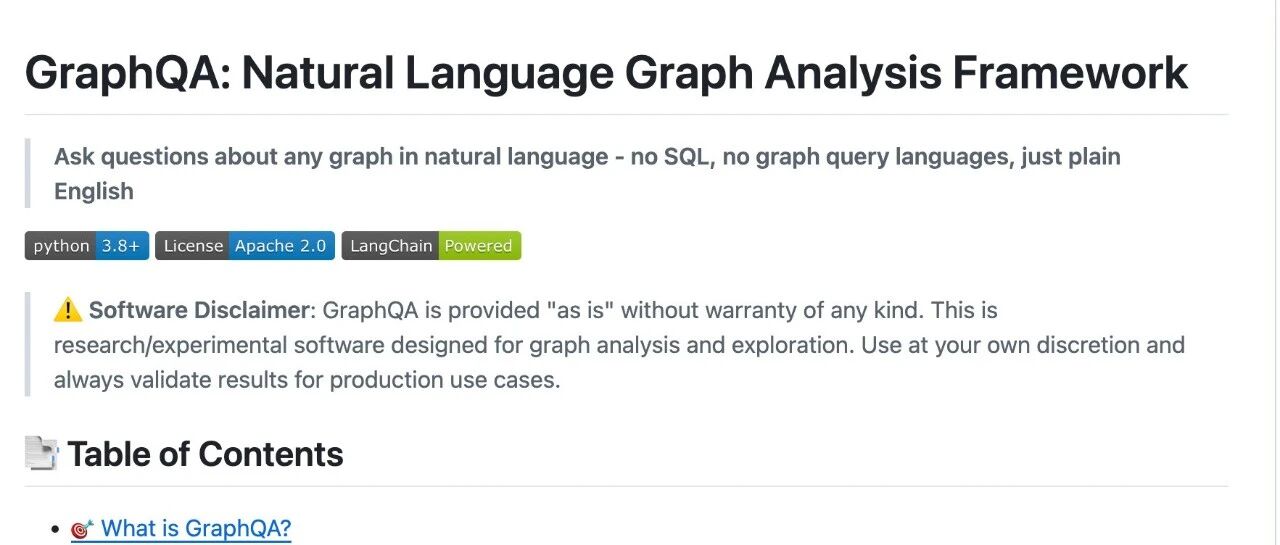
Task: Click the yellow warning triangle icon
Action: click(68, 310)
